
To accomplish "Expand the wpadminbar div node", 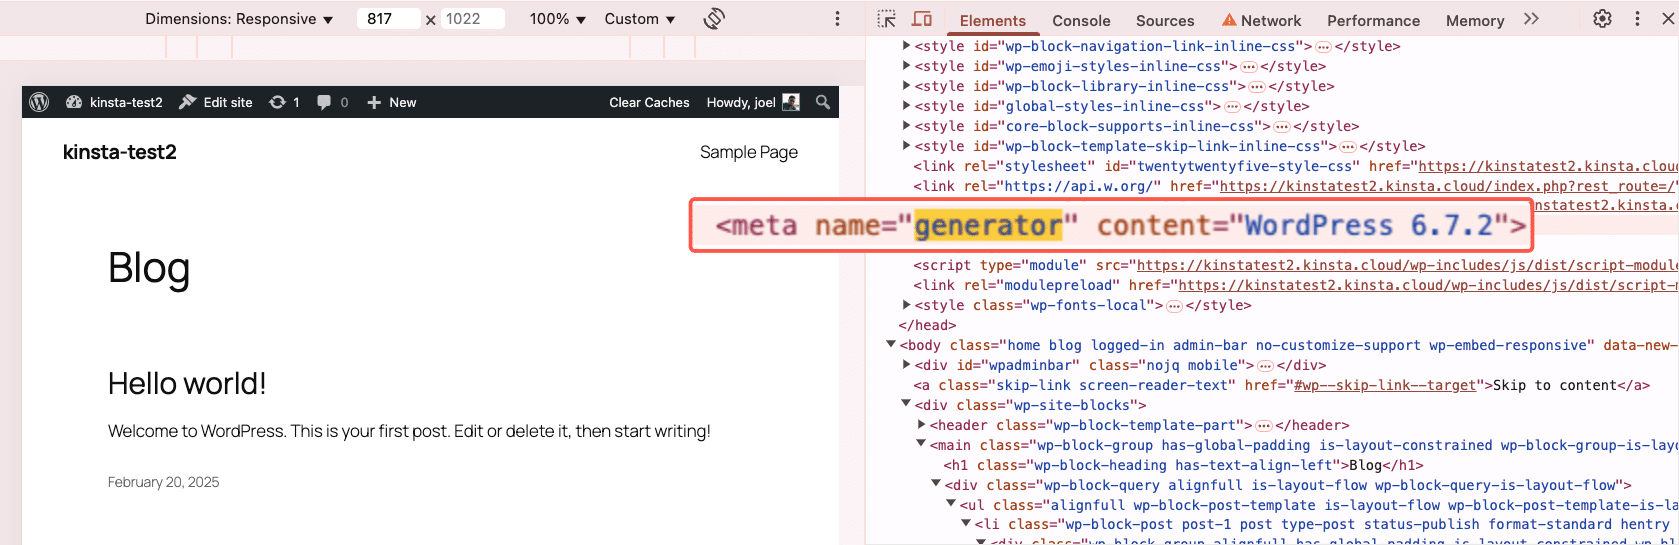I will 906,365.
